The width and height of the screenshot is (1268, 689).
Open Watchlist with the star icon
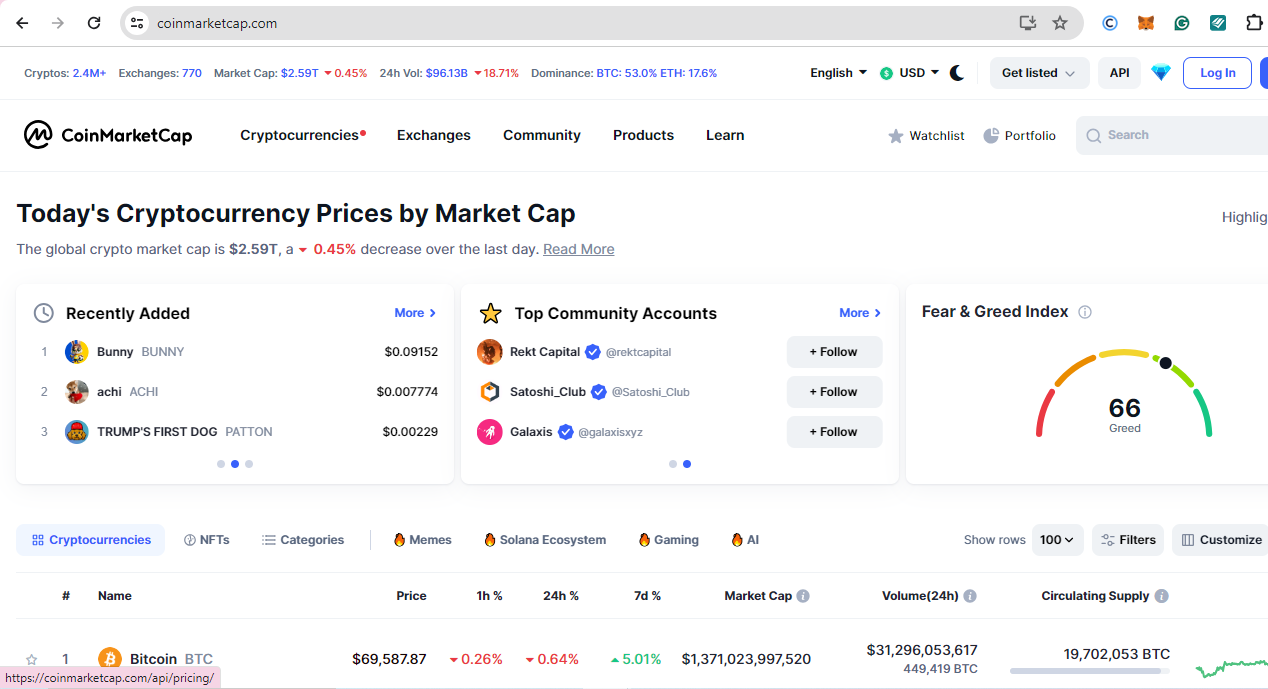pyautogui.click(x=926, y=136)
